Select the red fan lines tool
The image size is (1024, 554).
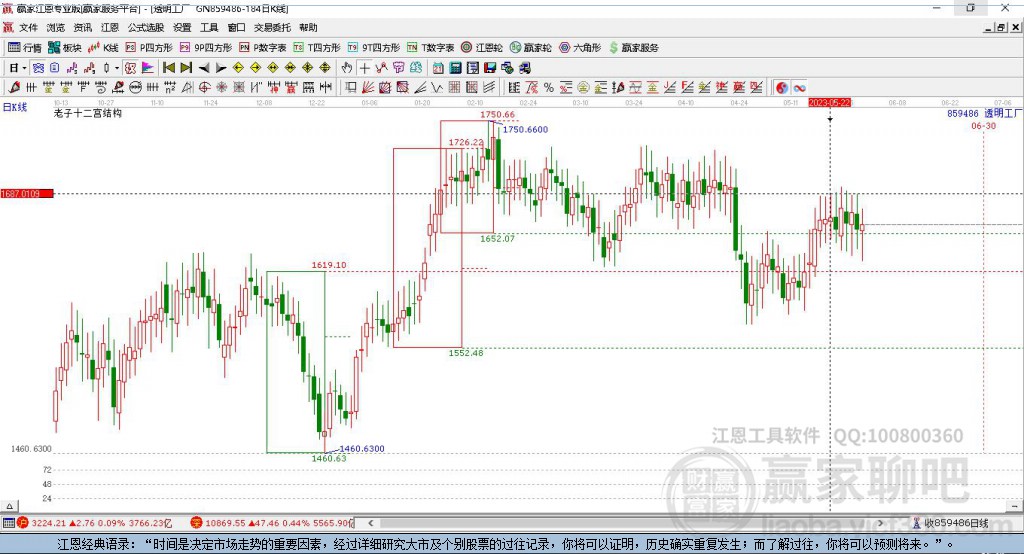[x=368, y=88]
